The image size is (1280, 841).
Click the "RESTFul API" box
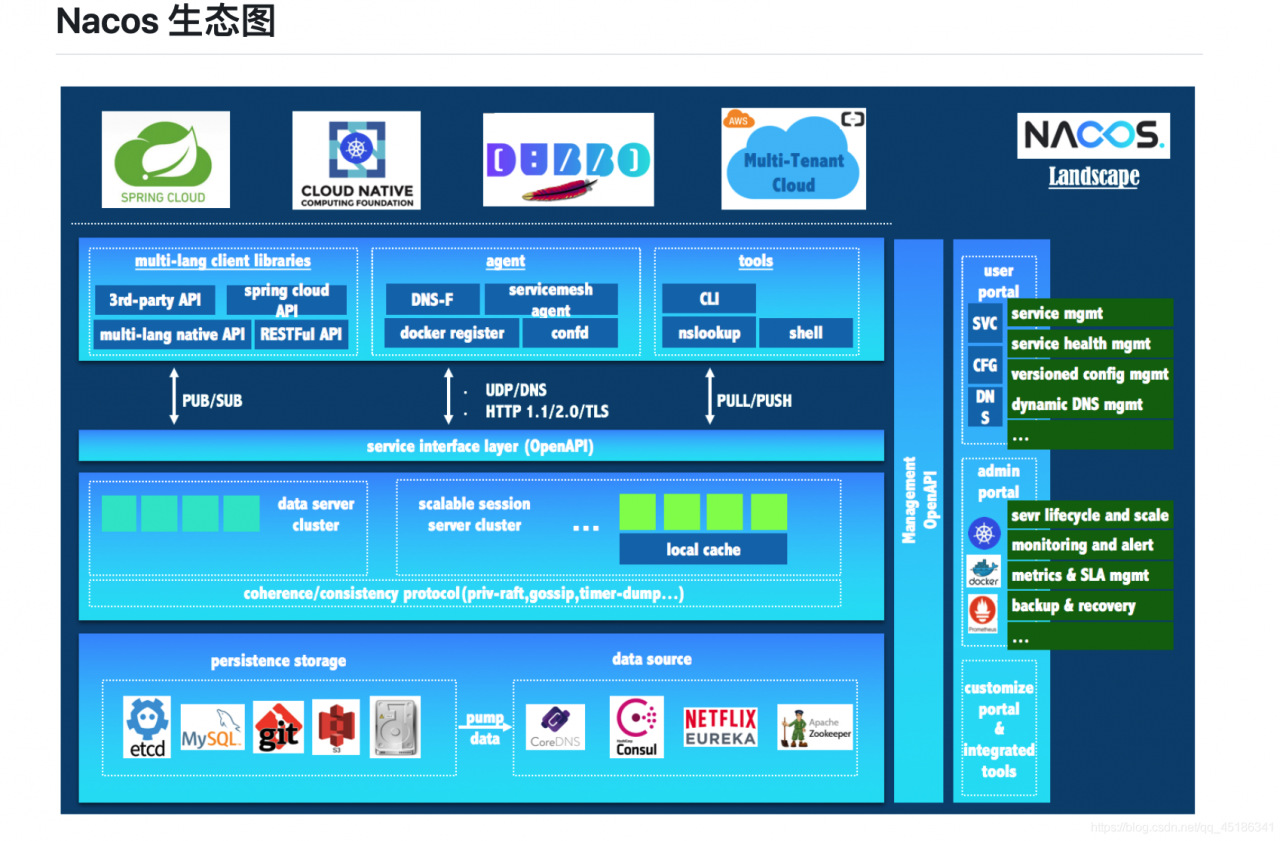coord(301,334)
